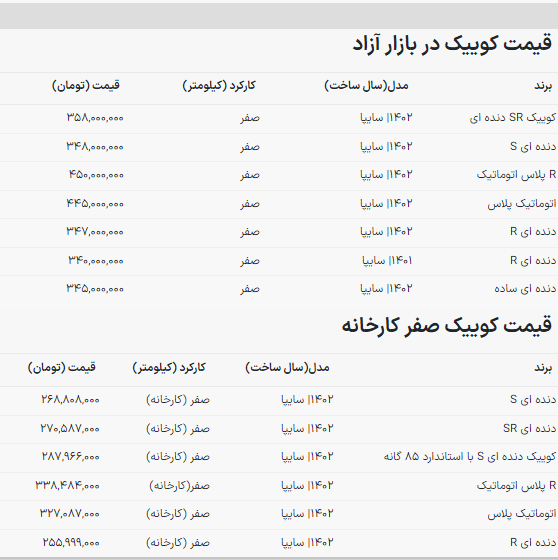This screenshot has height=559, width=558.
Task: Click 'صفر' in the ۳۴۰,۰۰۰,۰۰۰ row
Action: coord(250,261)
